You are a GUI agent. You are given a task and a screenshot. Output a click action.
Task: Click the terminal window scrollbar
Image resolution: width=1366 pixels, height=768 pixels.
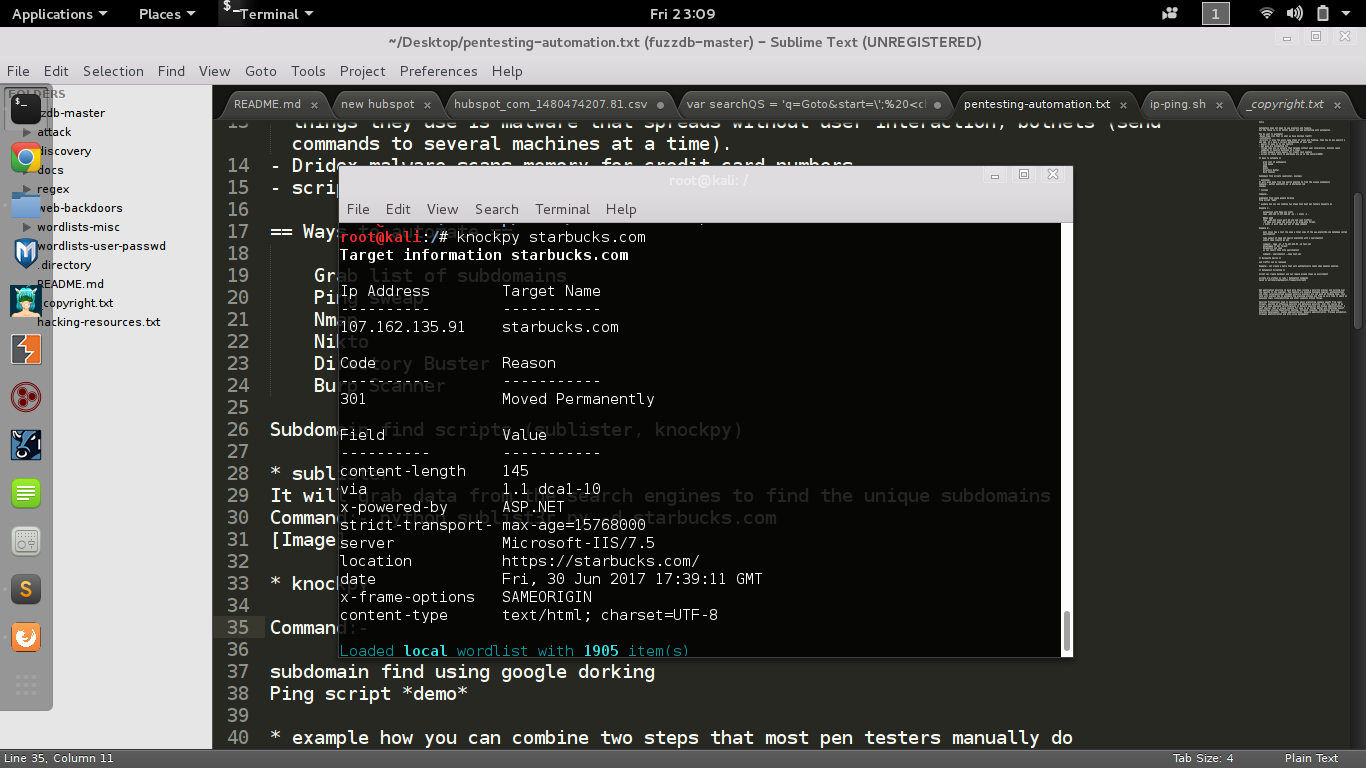point(1067,629)
